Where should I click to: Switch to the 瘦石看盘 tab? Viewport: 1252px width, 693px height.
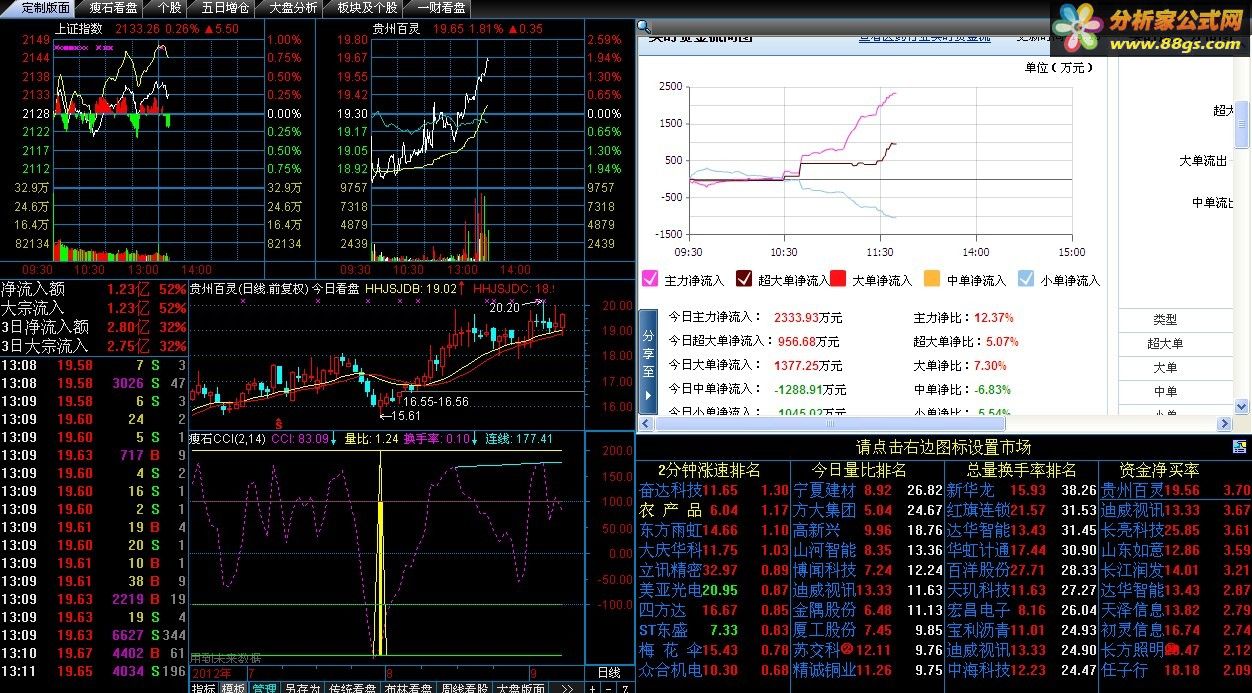114,7
